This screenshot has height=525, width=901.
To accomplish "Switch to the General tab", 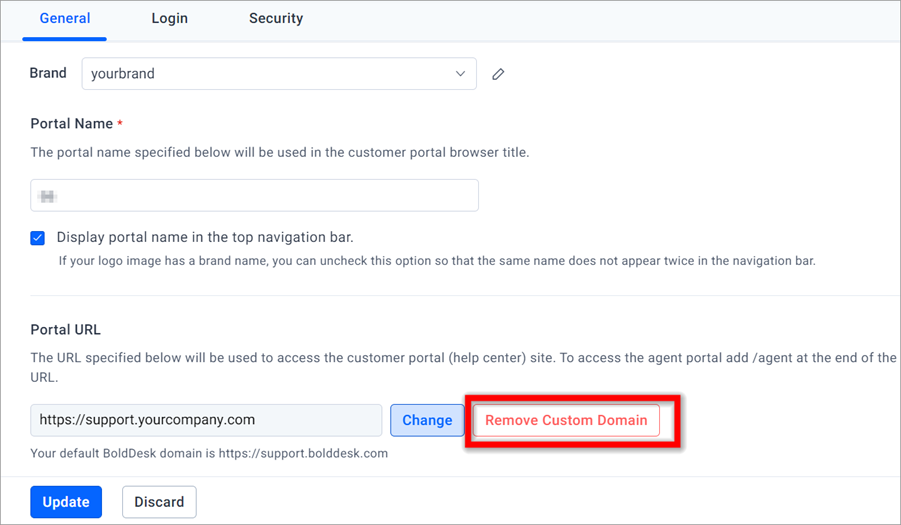I will [64, 18].
